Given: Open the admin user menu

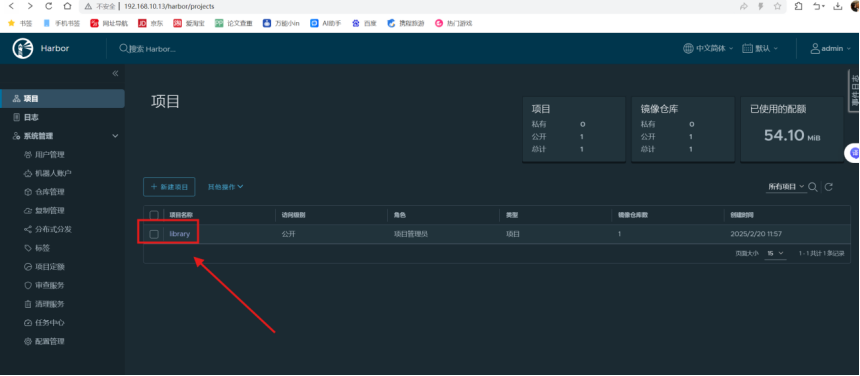Looking at the screenshot, I should point(830,48).
